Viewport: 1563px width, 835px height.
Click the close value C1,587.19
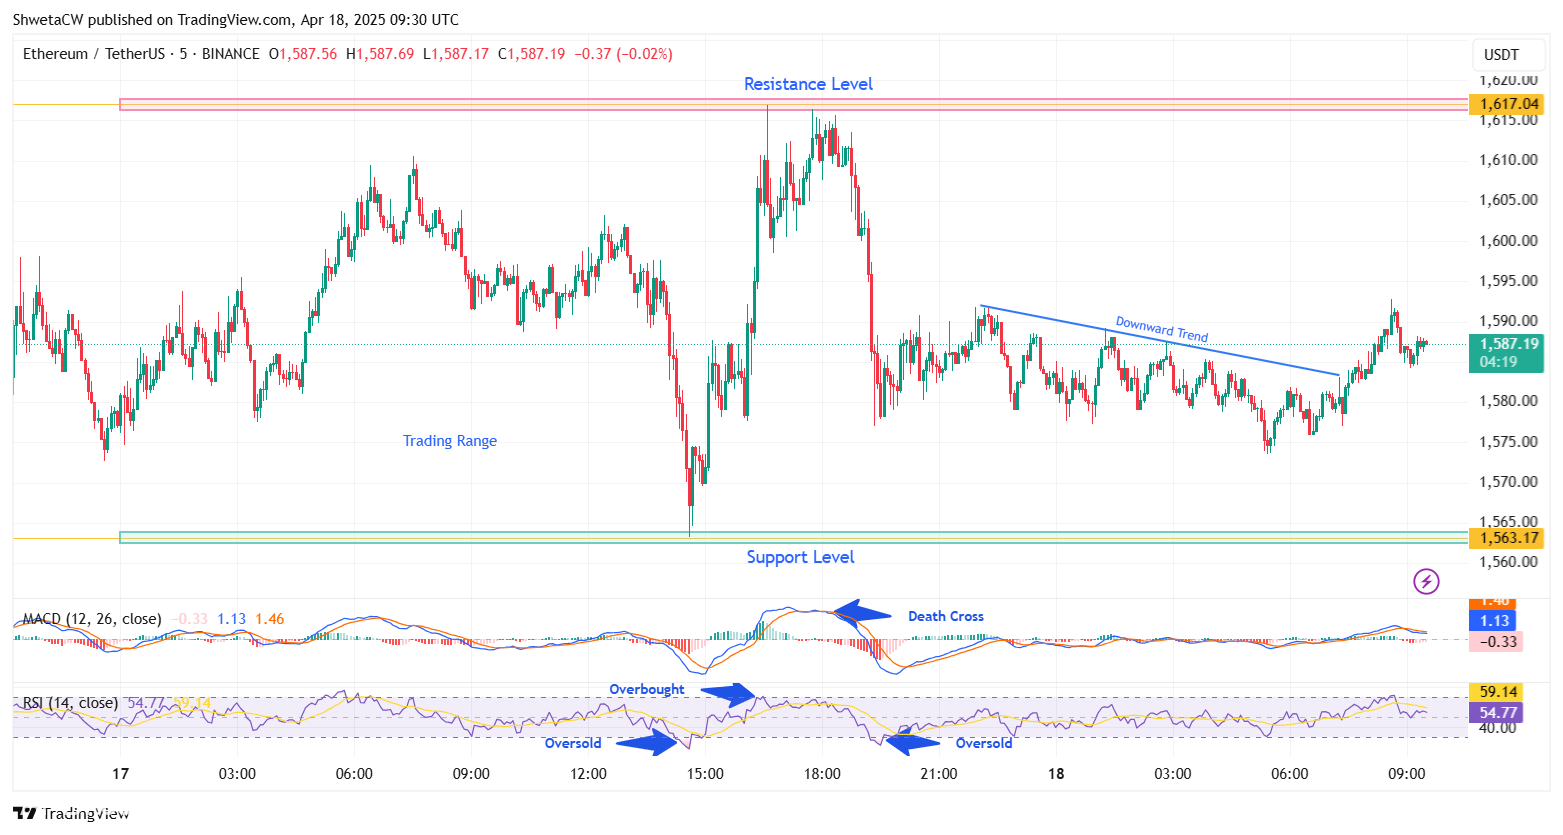click(x=532, y=54)
